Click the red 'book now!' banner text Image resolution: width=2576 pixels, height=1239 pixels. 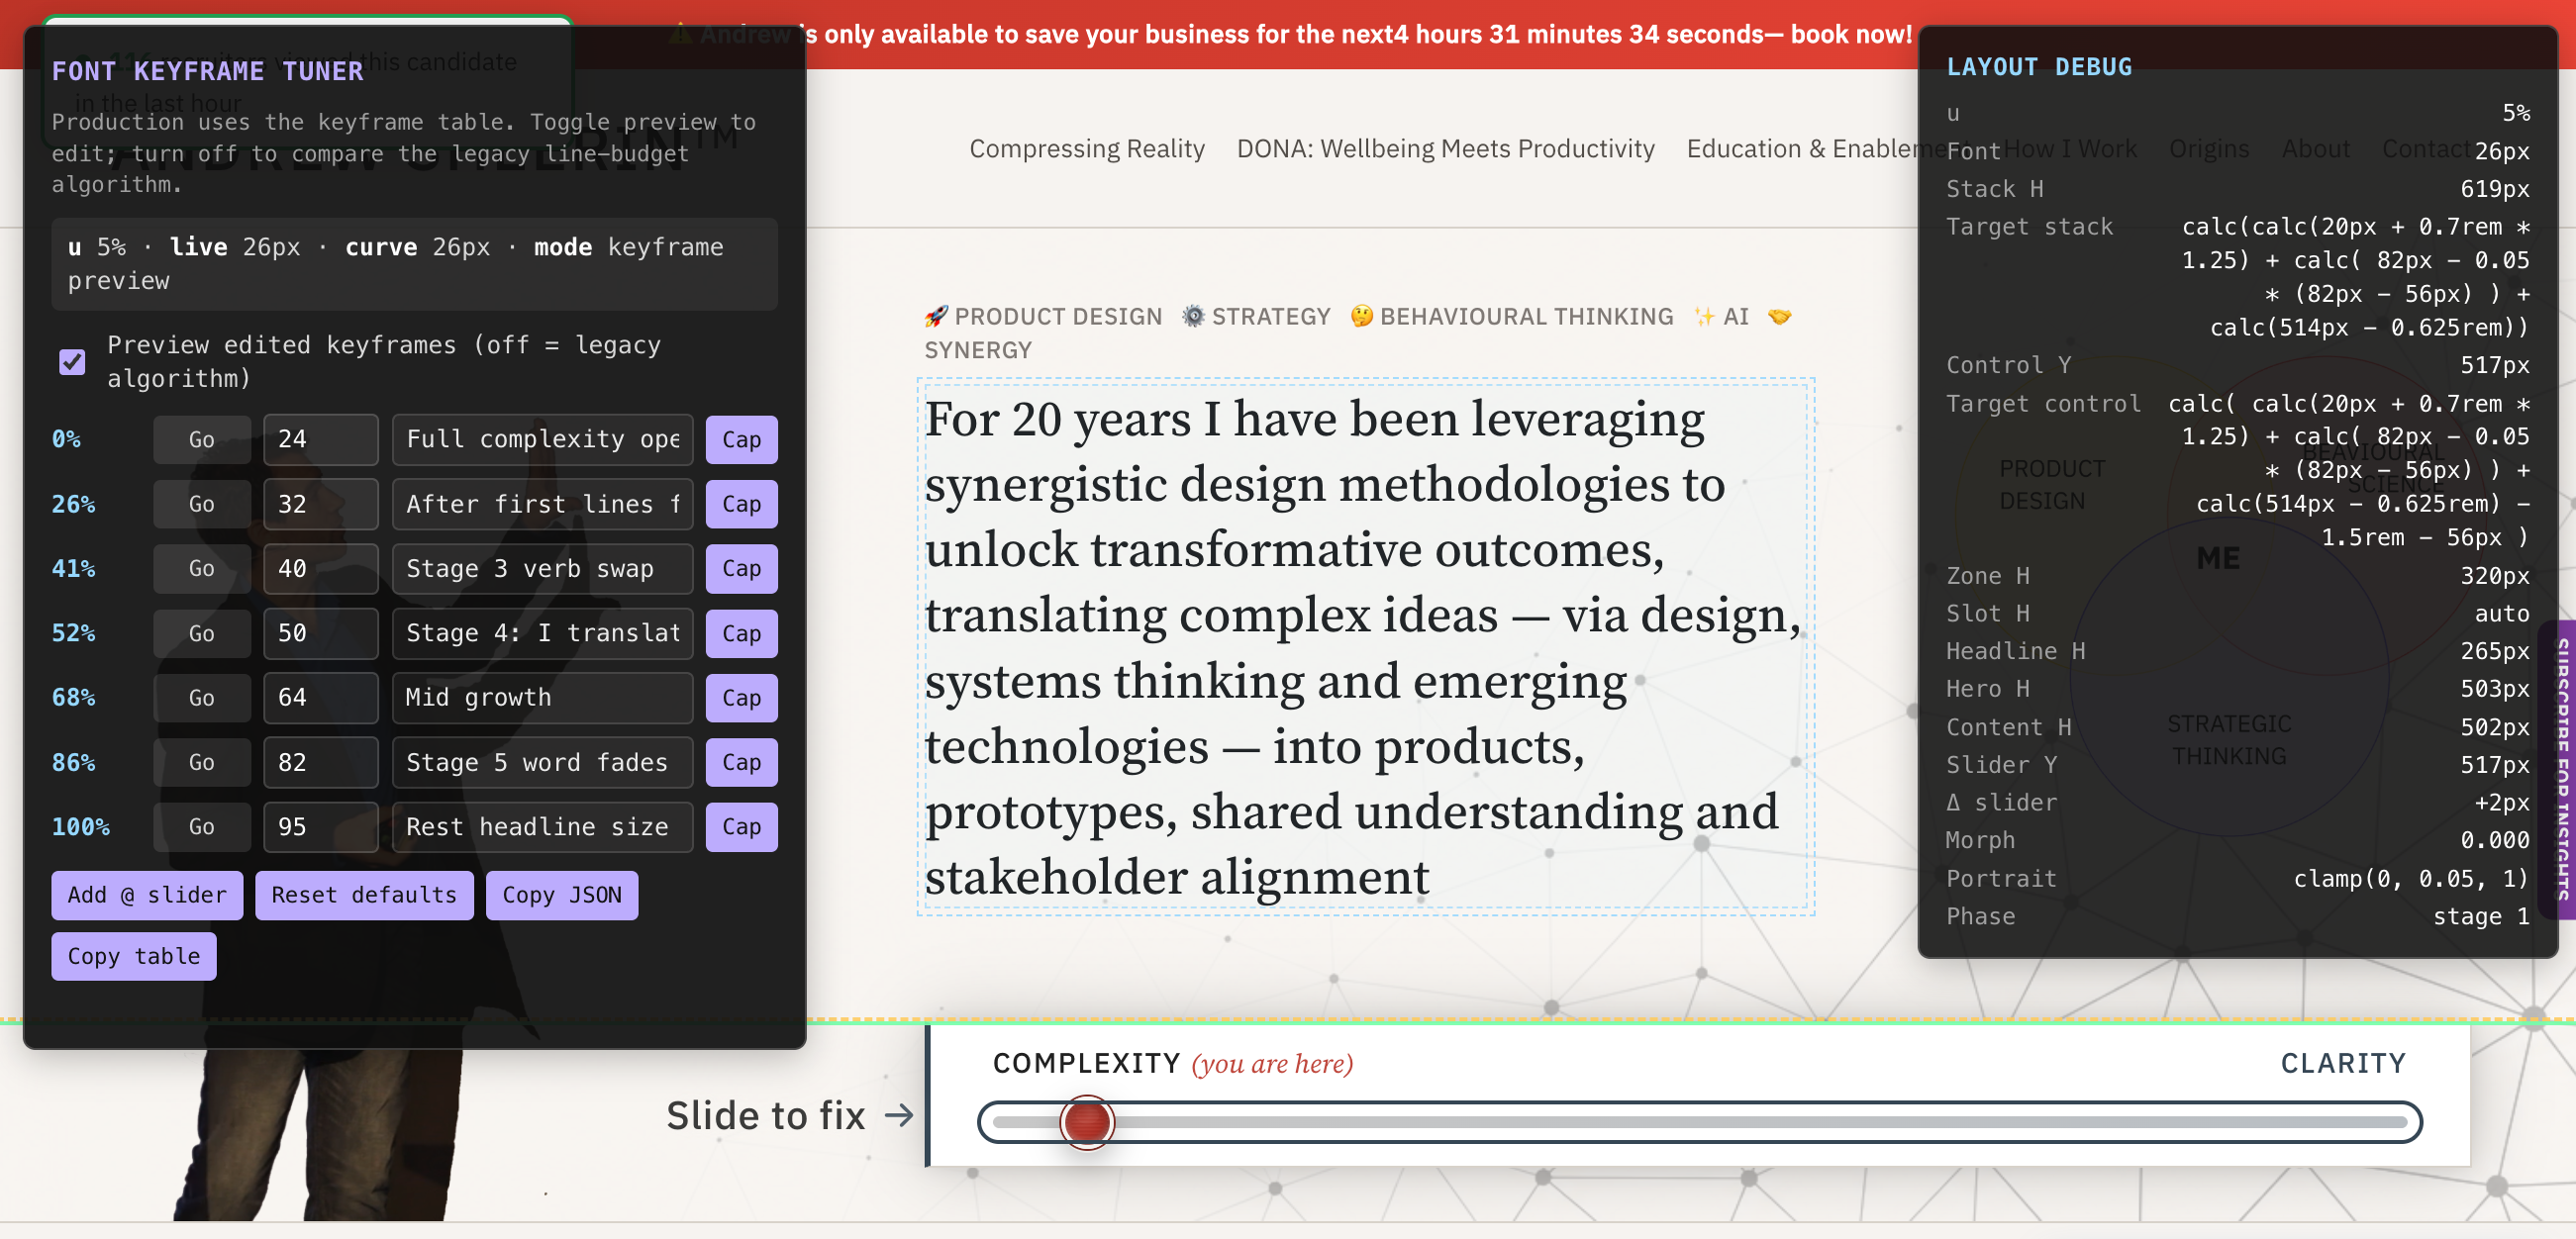click(x=1851, y=34)
